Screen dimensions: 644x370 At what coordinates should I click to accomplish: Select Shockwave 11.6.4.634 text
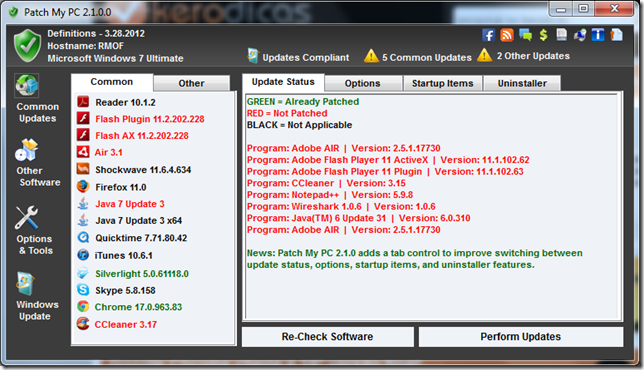tap(143, 170)
